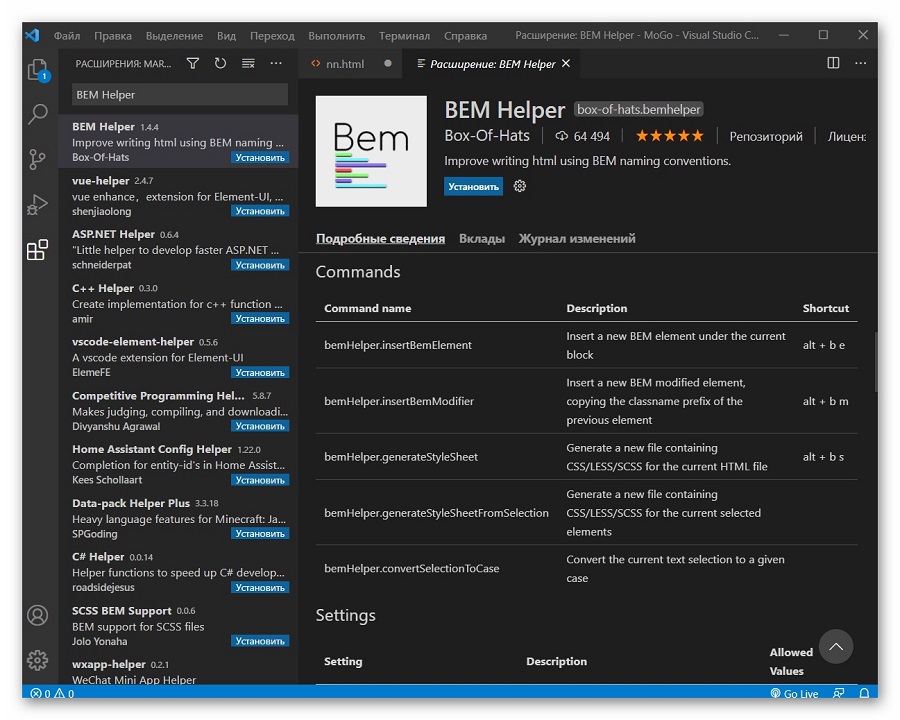Screen dimensions: 900x720
Task: Open the Explorer view in activity bar
Action: tap(38, 70)
